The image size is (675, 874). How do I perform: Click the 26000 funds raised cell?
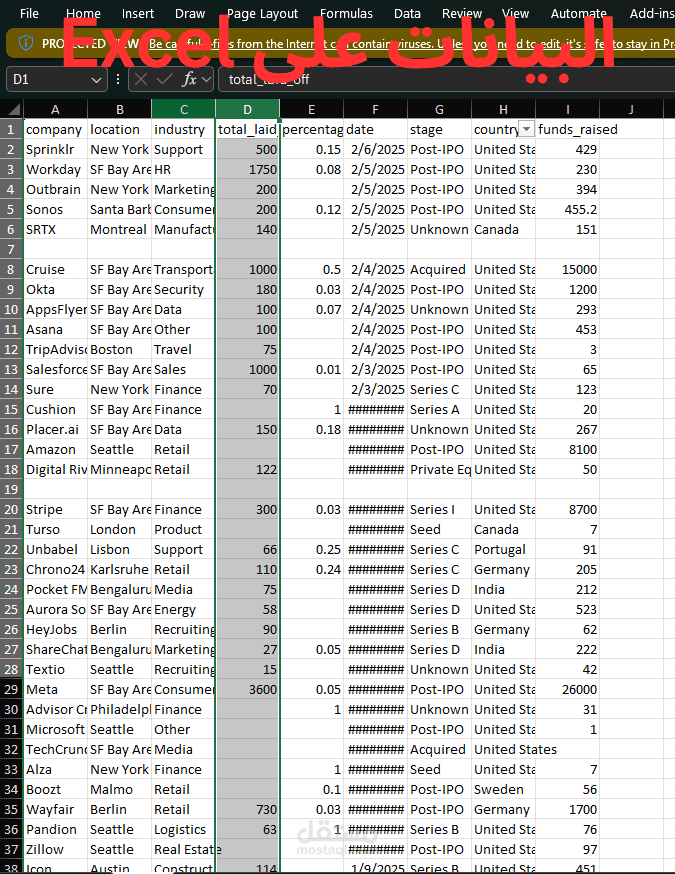tap(567, 690)
